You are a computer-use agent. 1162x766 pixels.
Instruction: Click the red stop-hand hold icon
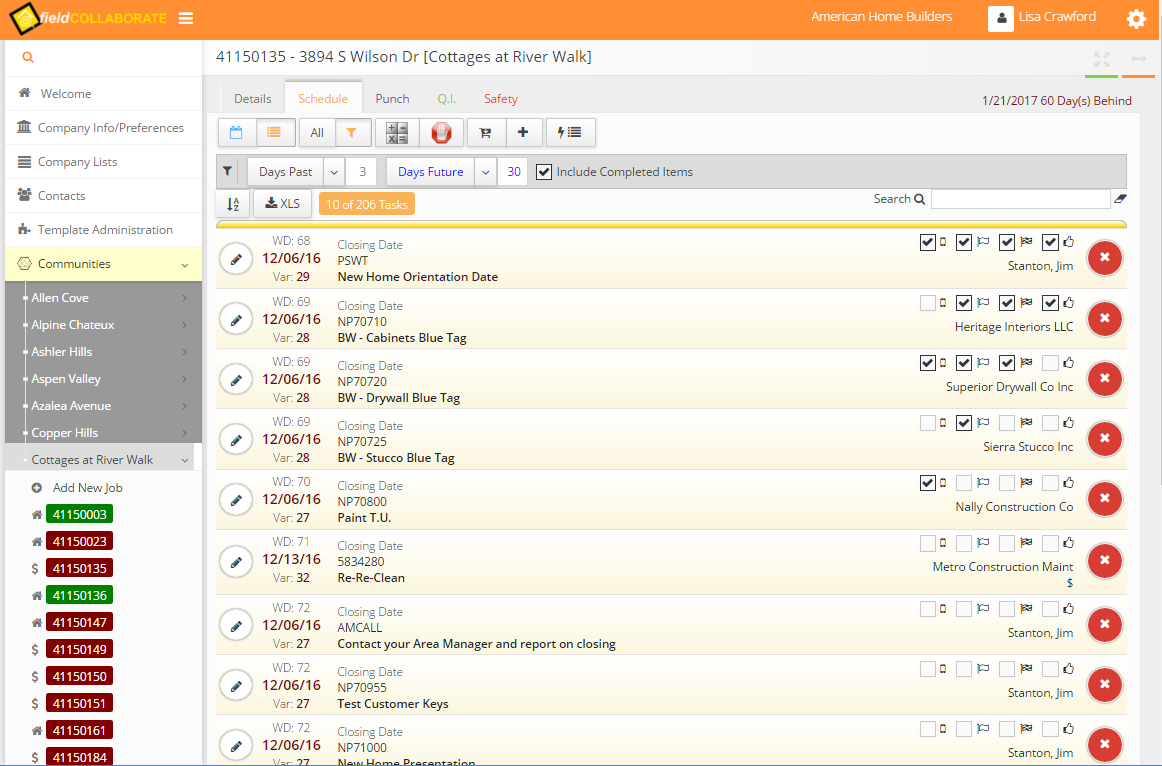[x=441, y=132]
